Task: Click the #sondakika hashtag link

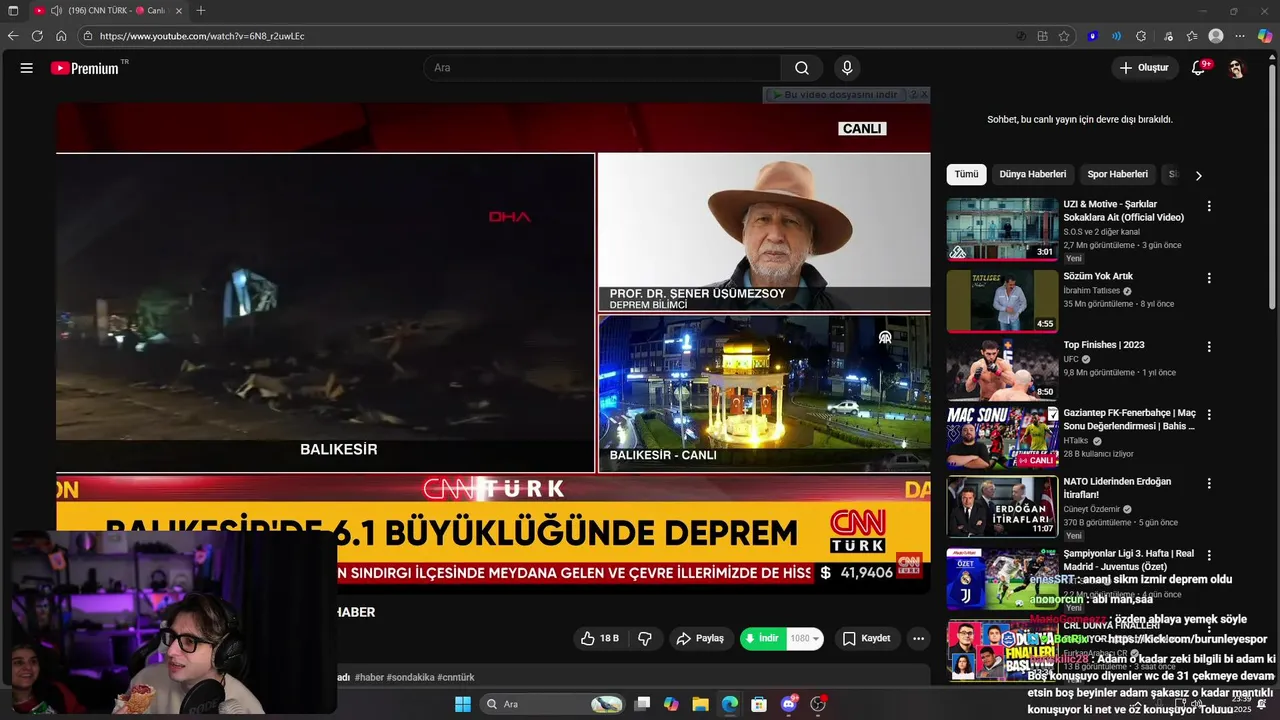Action: pos(410,677)
